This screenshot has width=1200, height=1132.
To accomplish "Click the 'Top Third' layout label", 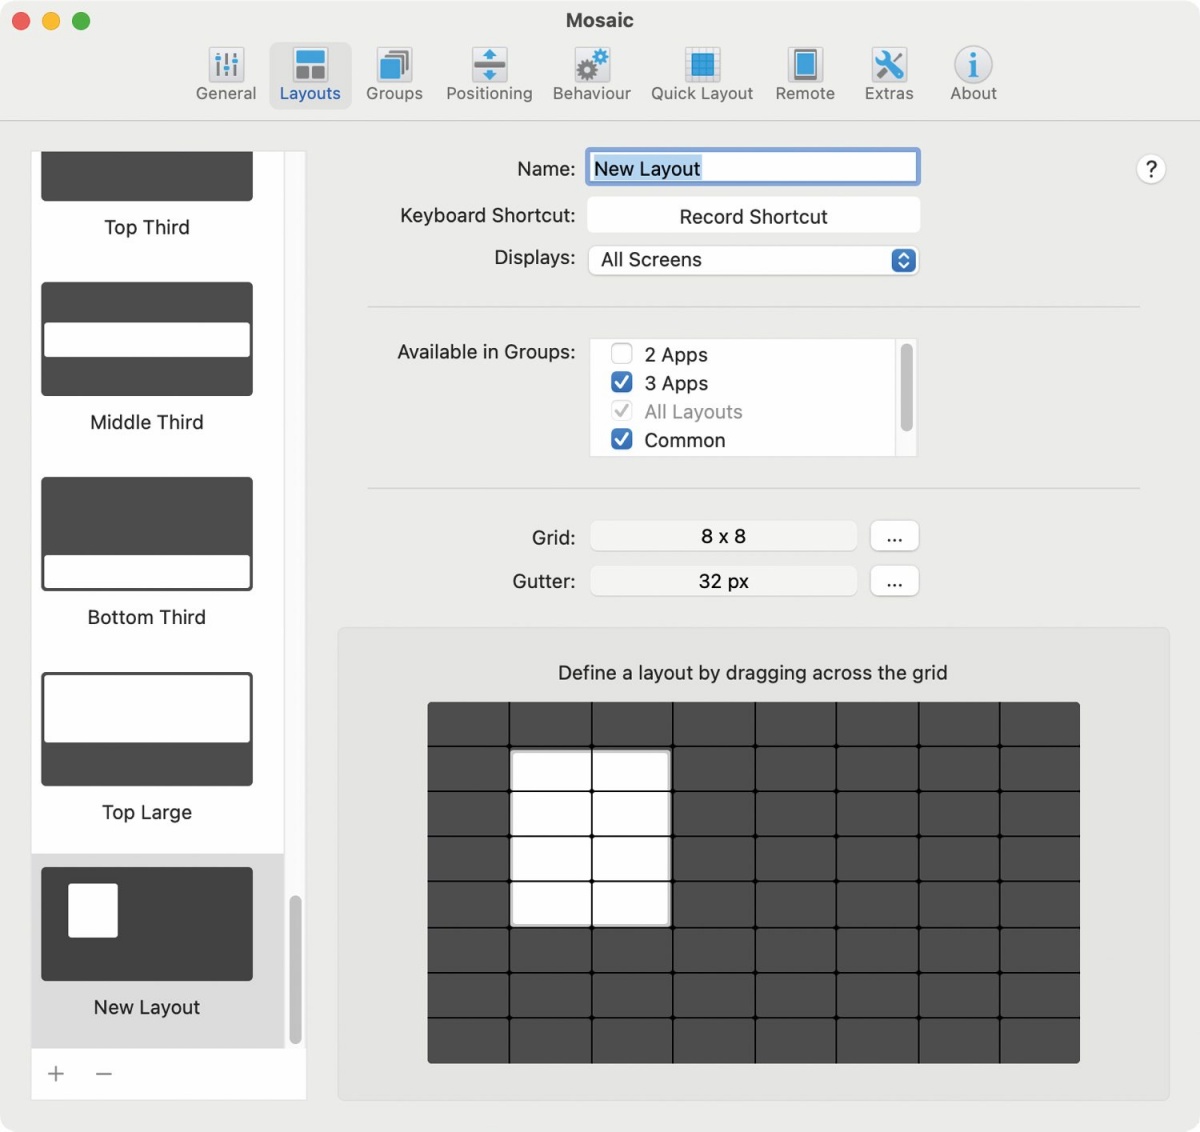I will 147,227.
